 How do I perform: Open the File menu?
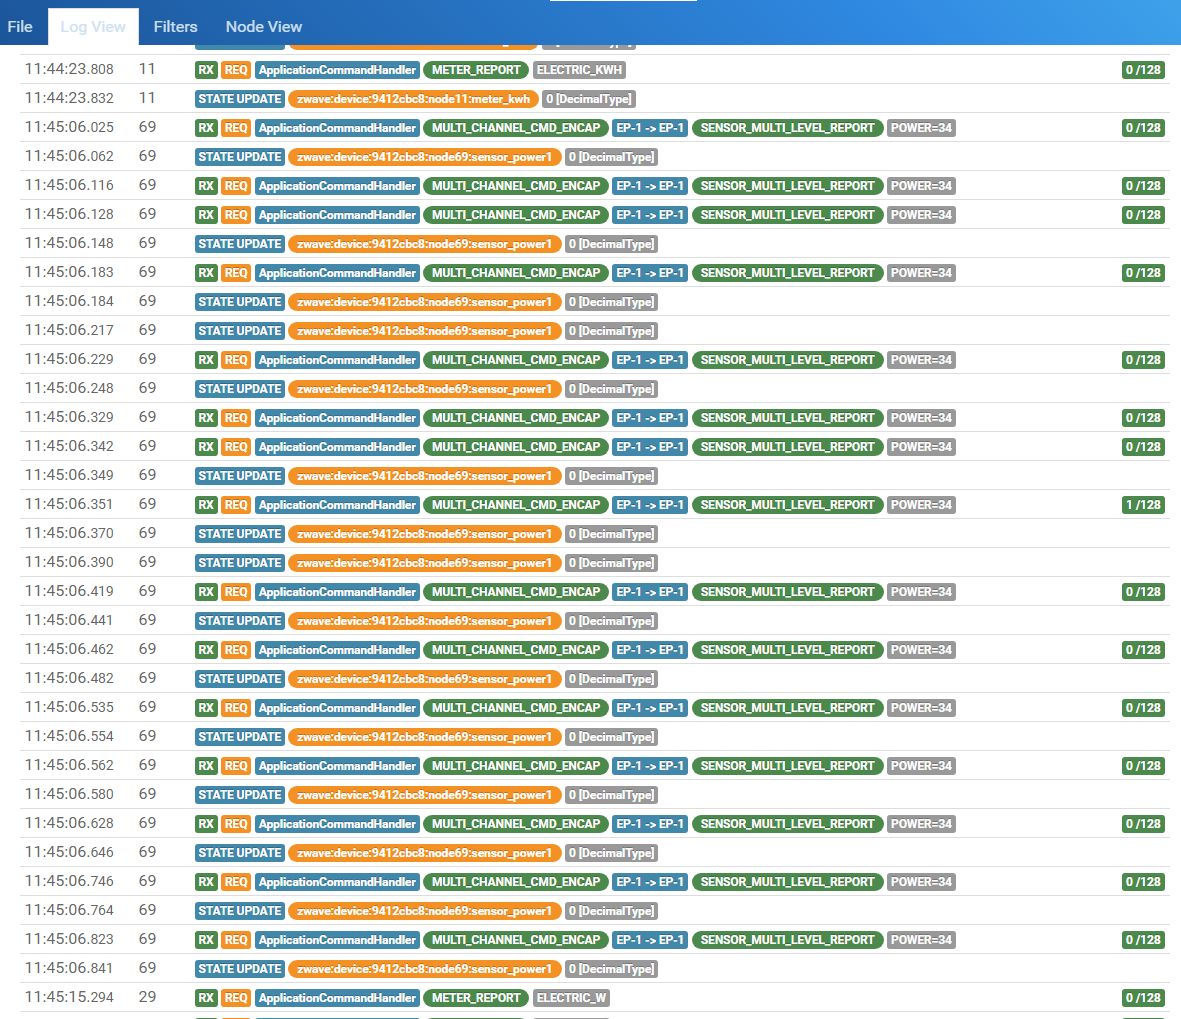point(20,27)
